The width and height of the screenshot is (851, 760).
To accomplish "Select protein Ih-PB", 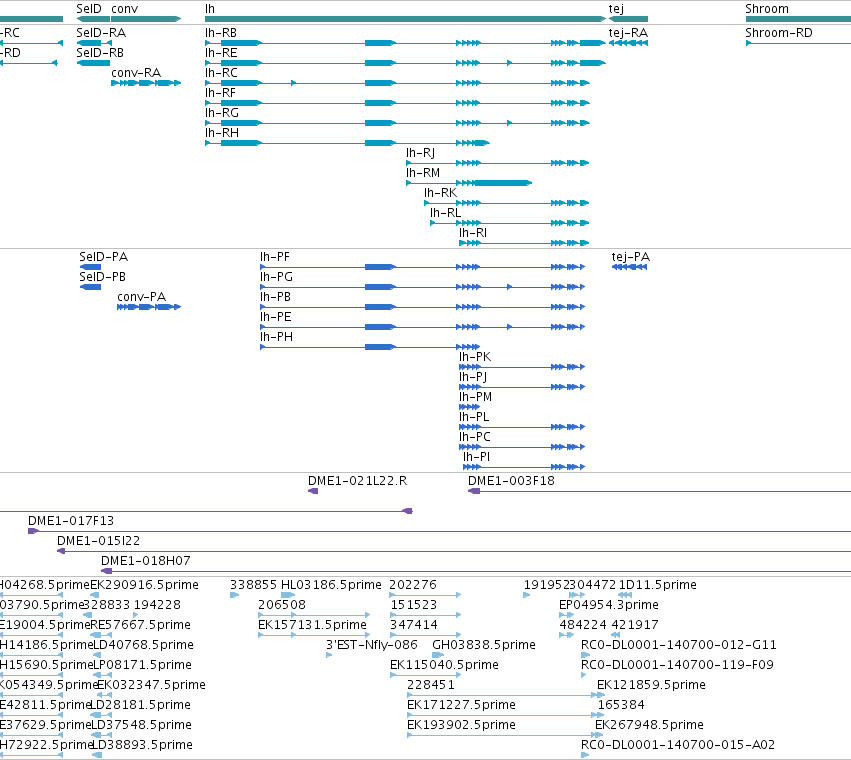I will [x=423, y=307].
